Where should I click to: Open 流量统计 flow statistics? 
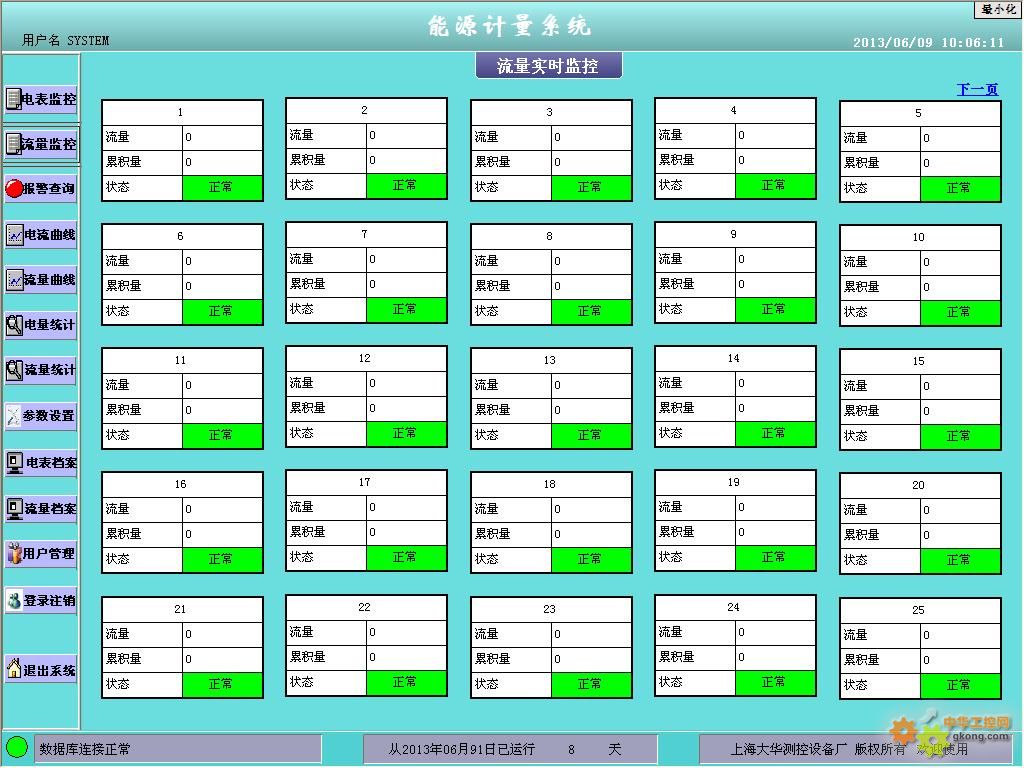(x=41, y=369)
